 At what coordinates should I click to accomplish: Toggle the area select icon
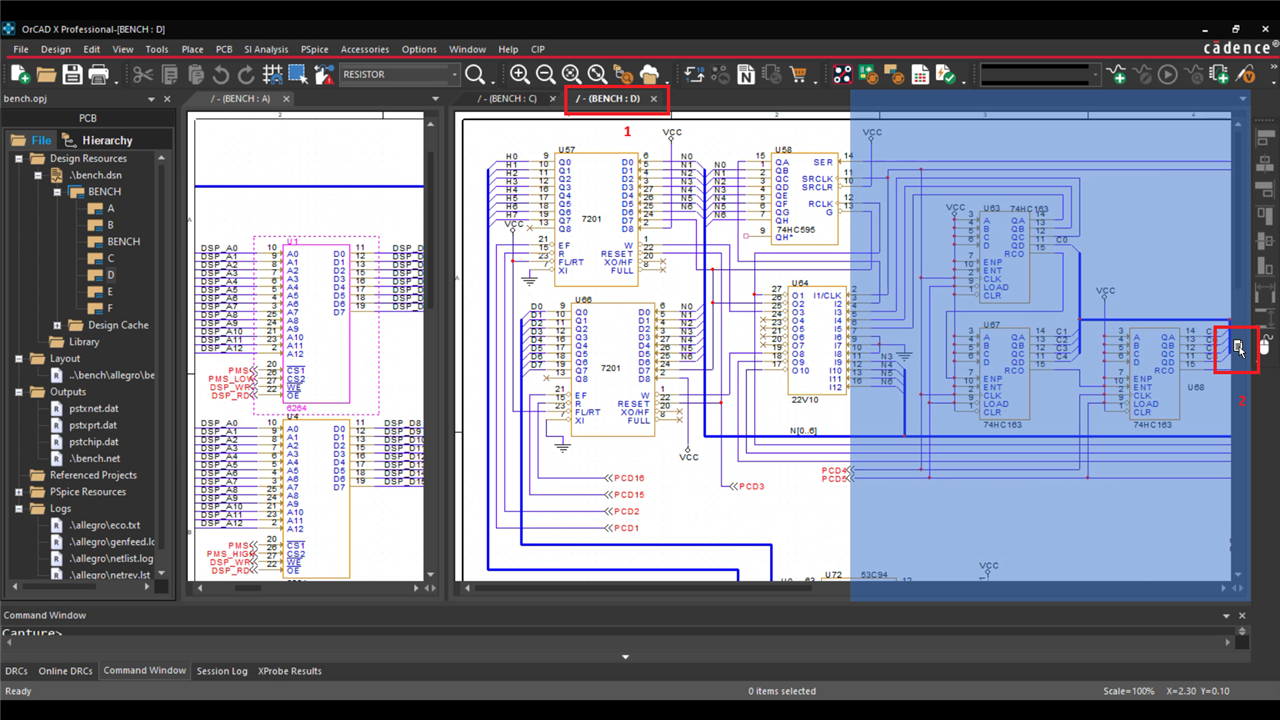(x=298, y=74)
